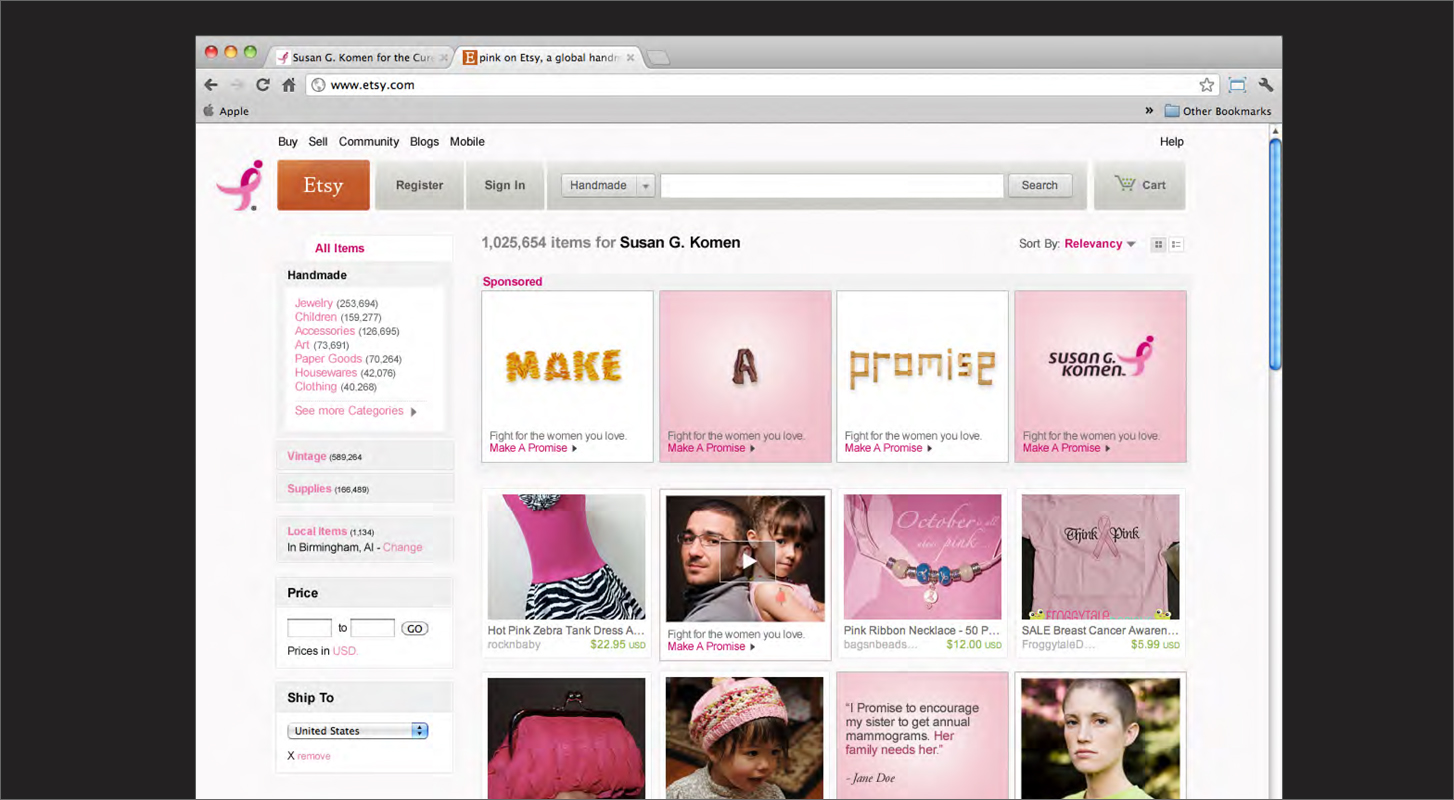
Task: Select the pink on Etsy tab
Action: tap(549, 58)
